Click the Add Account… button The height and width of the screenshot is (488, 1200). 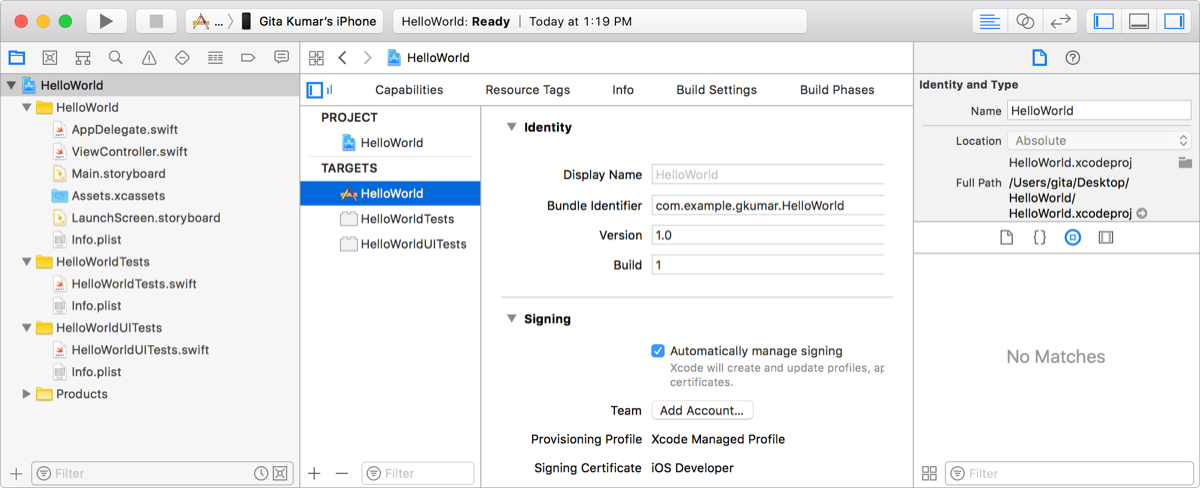(702, 410)
